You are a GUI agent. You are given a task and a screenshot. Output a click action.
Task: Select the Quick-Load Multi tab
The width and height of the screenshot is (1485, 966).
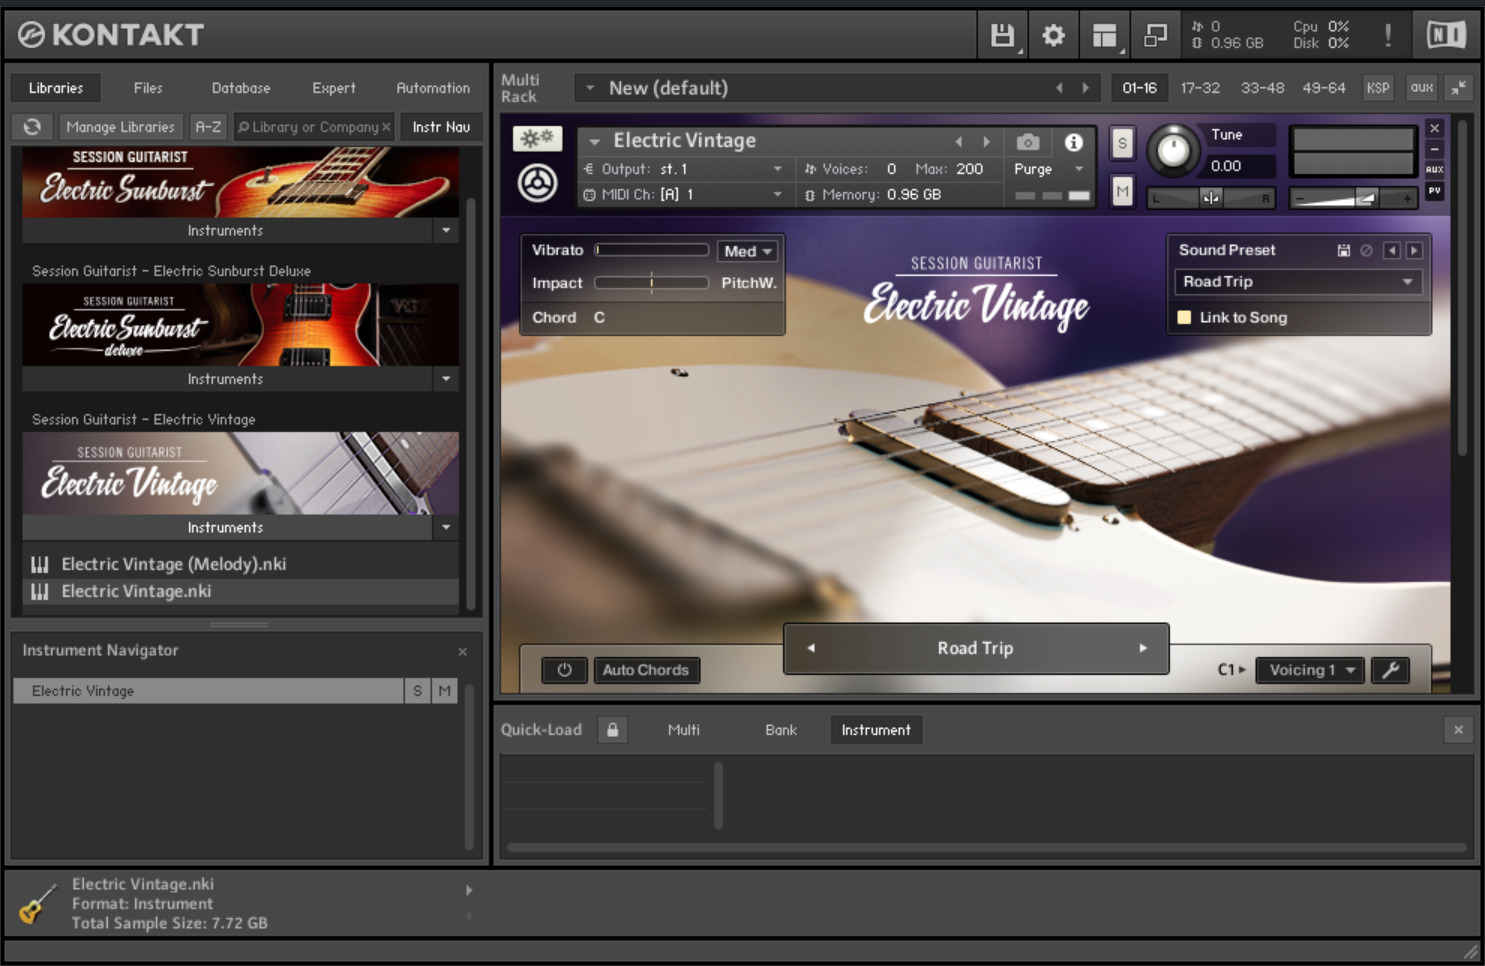point(684,730)
